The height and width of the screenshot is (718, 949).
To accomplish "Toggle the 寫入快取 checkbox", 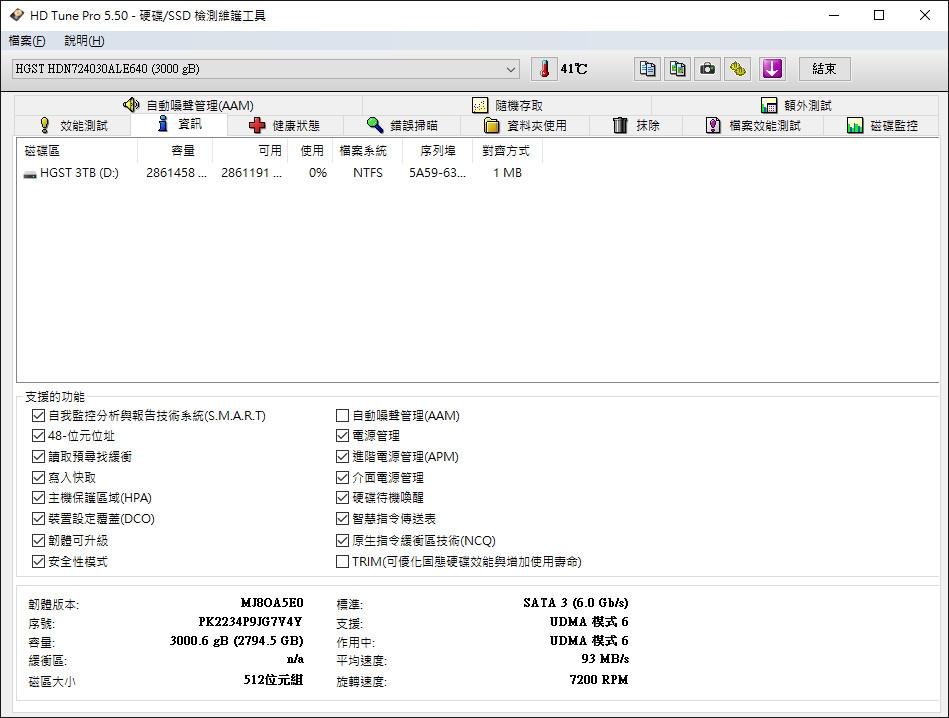I will [x=38, y=478].
